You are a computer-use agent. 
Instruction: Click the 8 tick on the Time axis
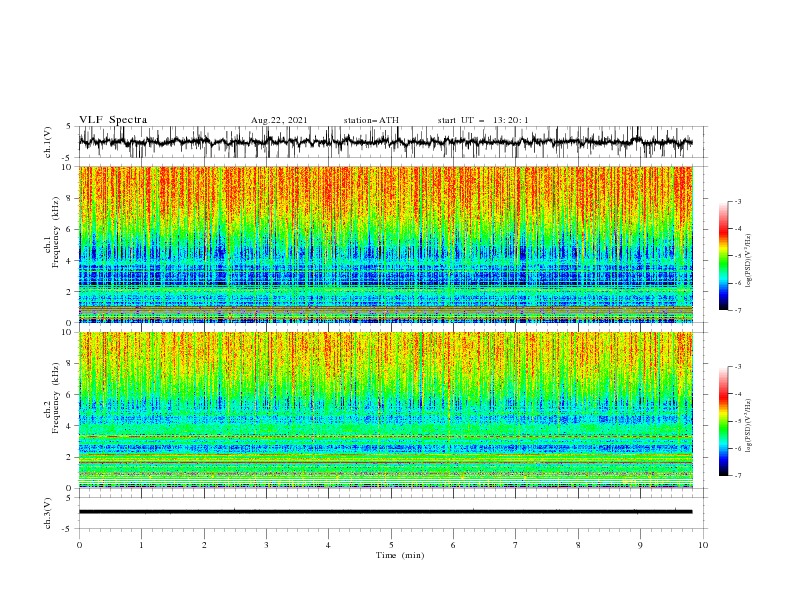[578, 545]
